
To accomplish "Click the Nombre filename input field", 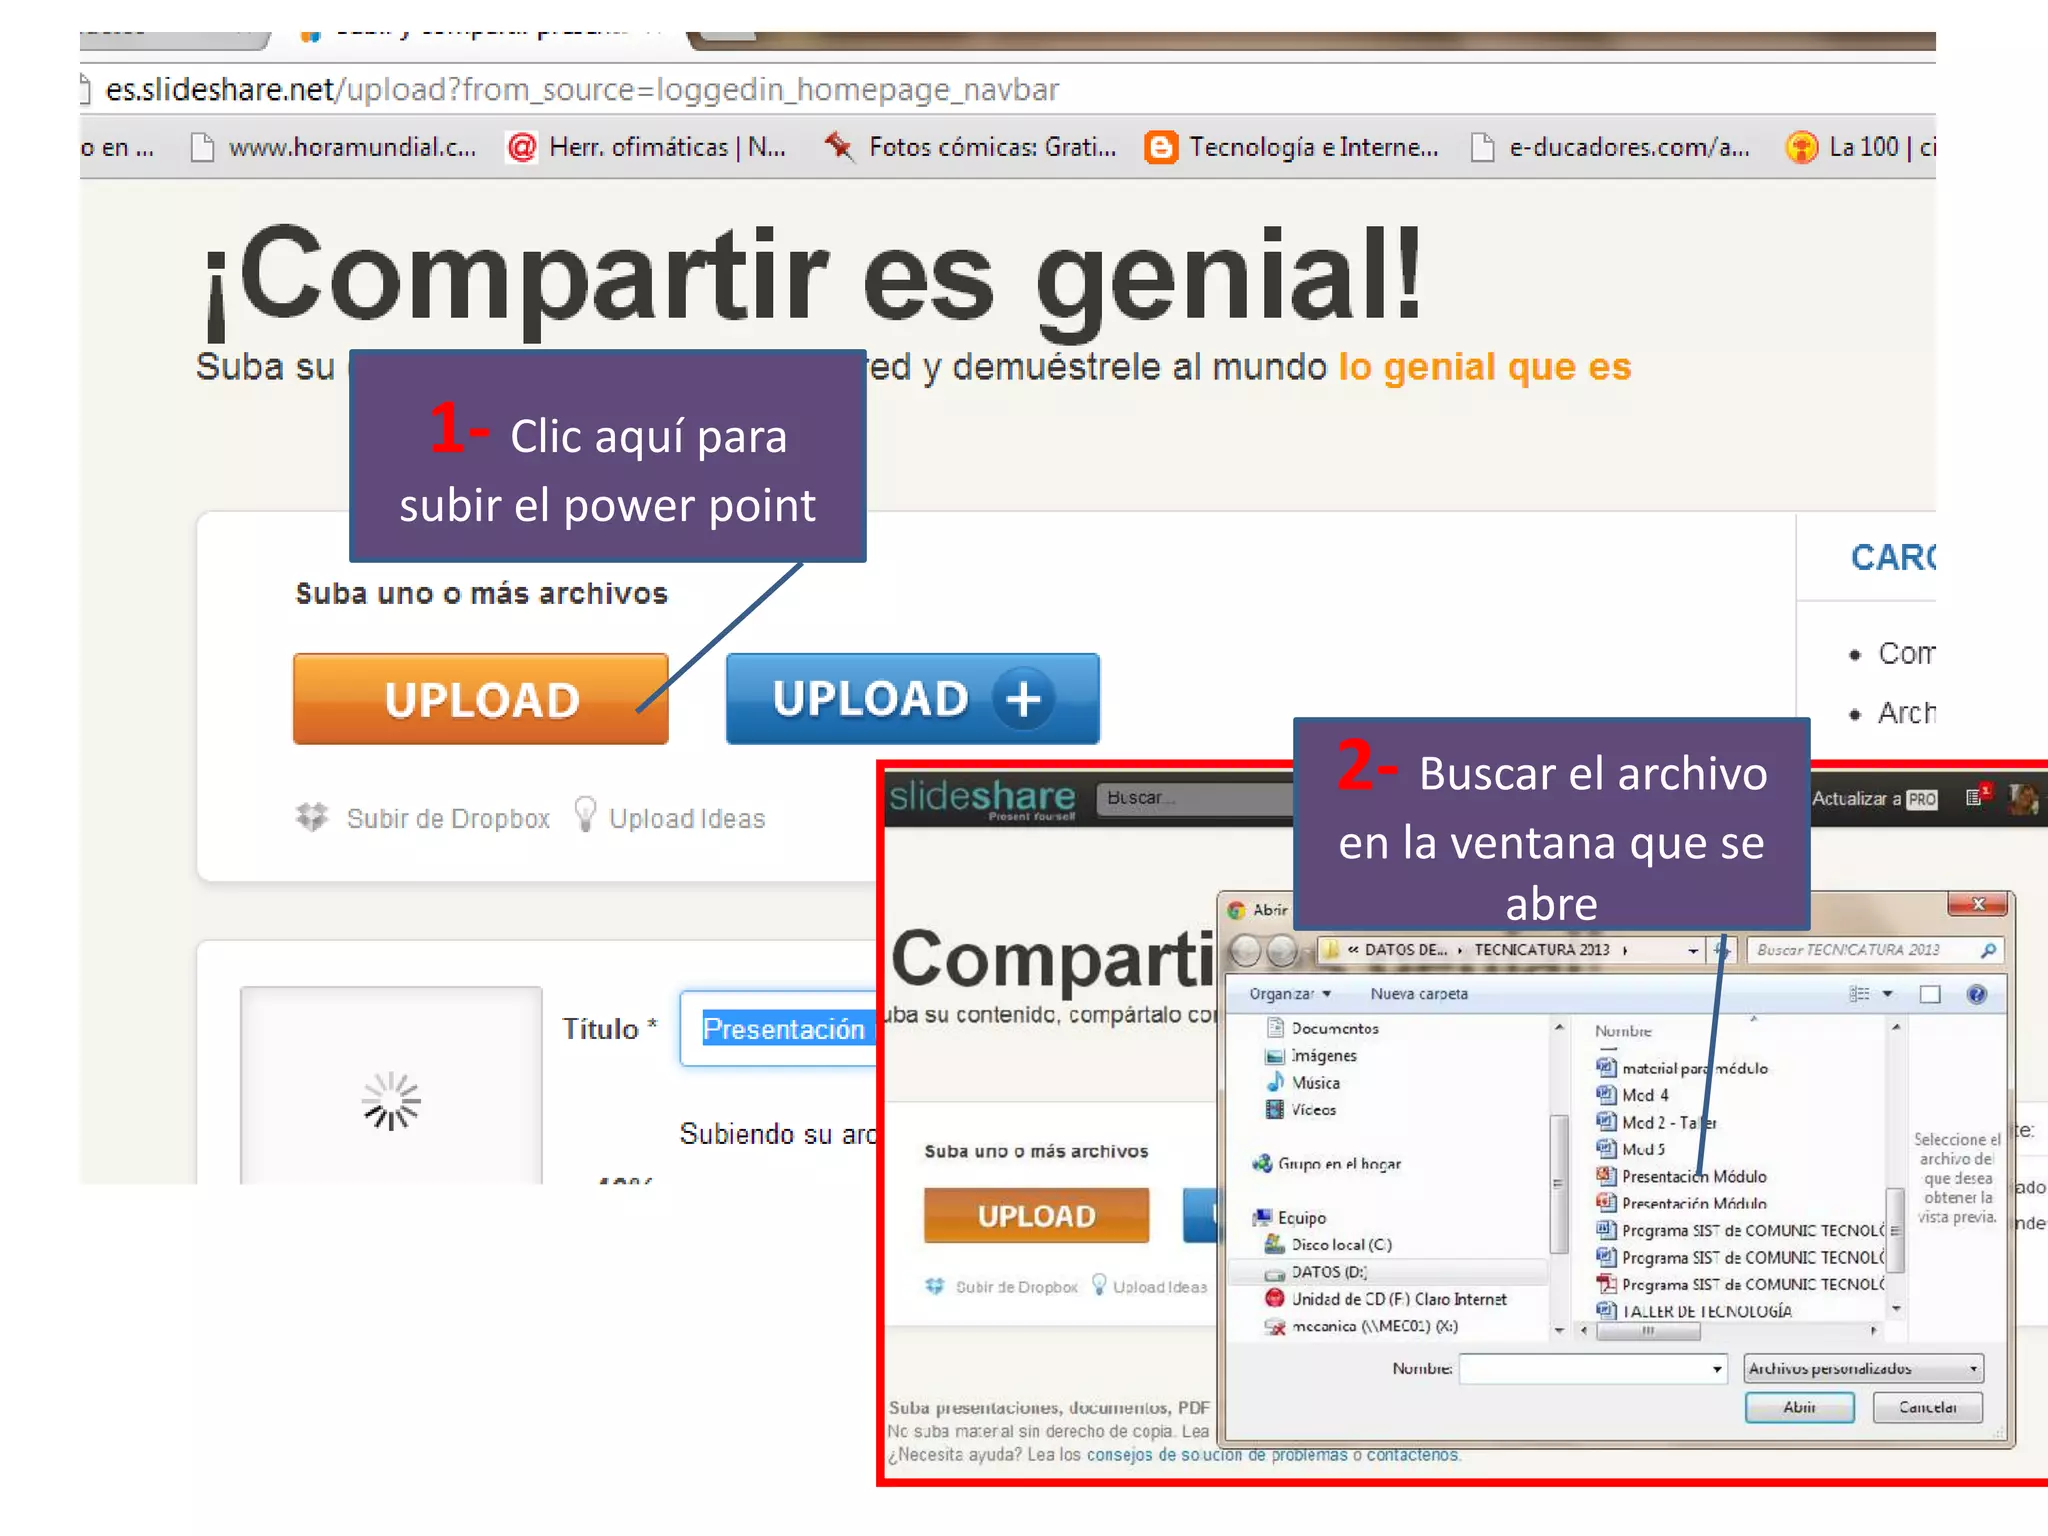I will click(x=1585, y=1368).
